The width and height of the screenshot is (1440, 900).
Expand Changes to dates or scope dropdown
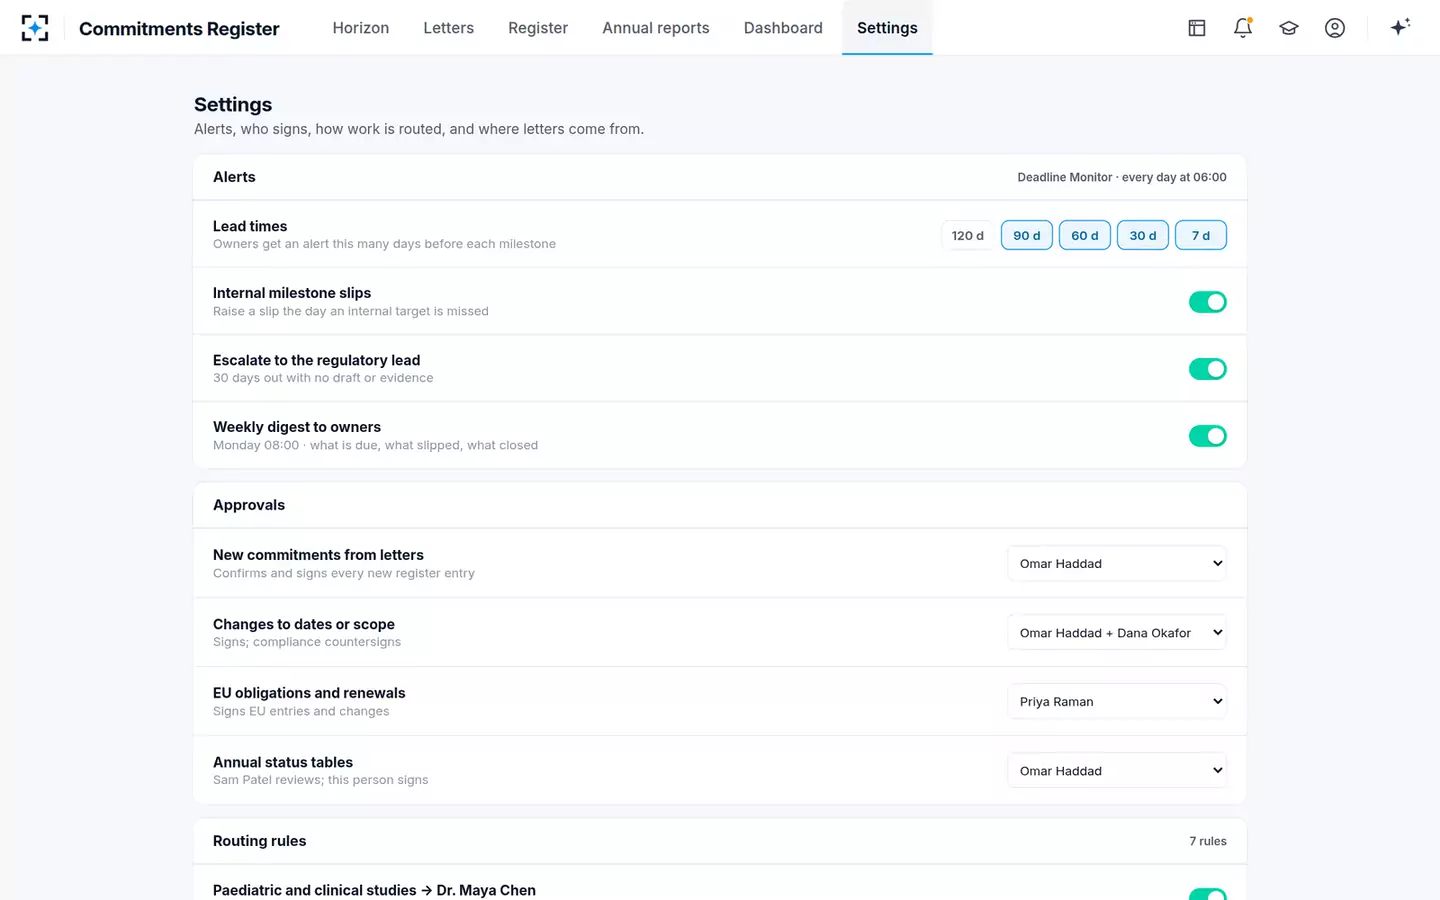[1117, 633]
